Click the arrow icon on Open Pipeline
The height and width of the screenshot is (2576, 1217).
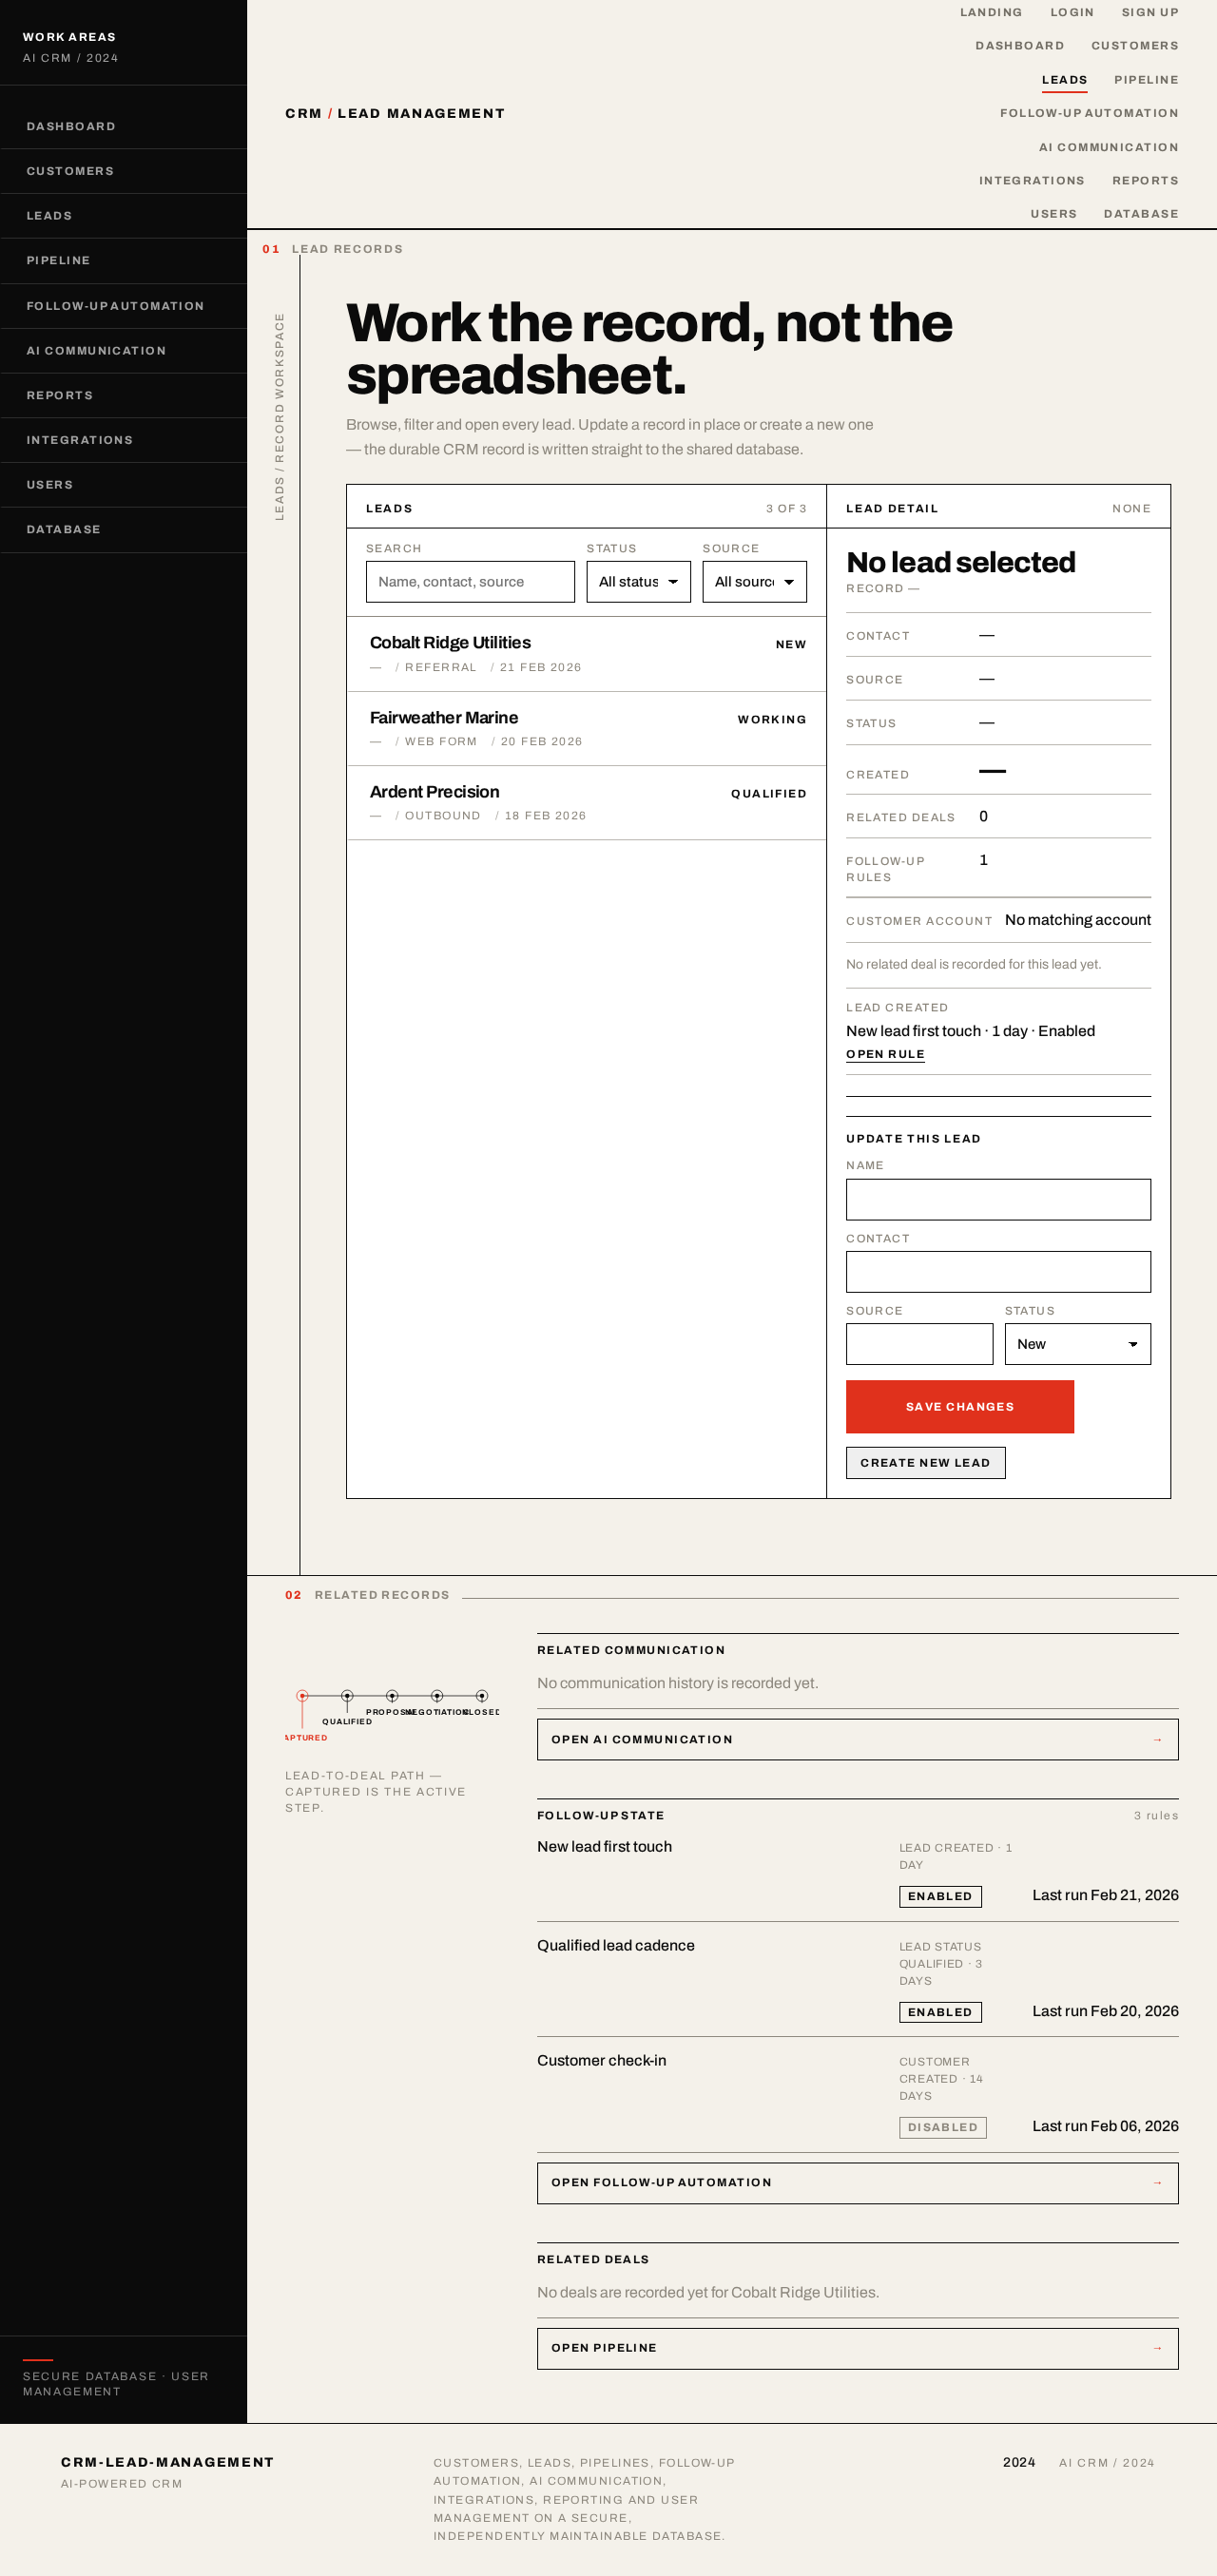(x=1157, y=2348)
